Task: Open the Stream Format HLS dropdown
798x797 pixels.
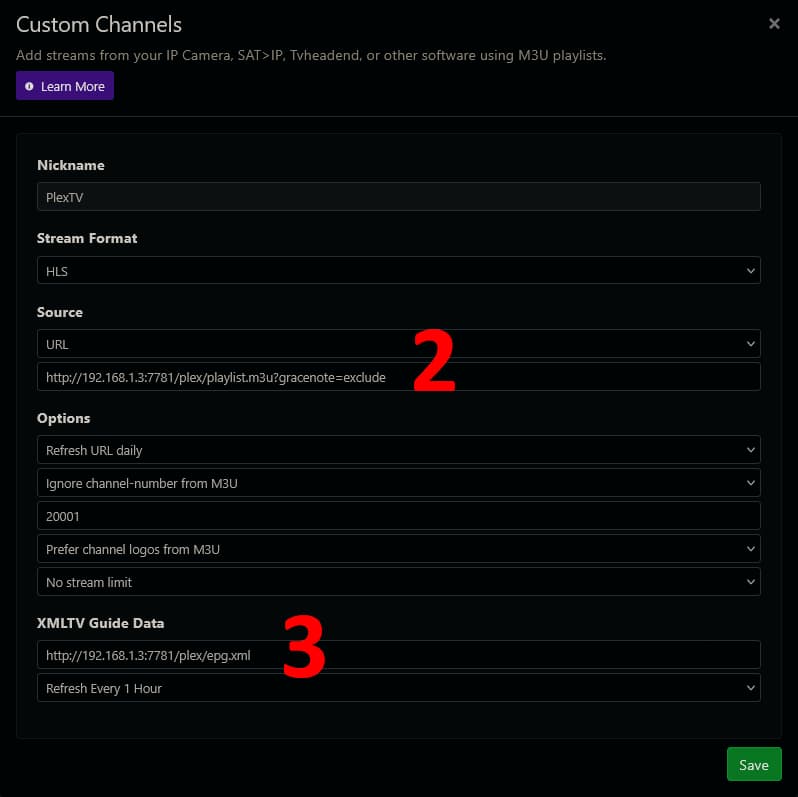Action: click(398, 270)
